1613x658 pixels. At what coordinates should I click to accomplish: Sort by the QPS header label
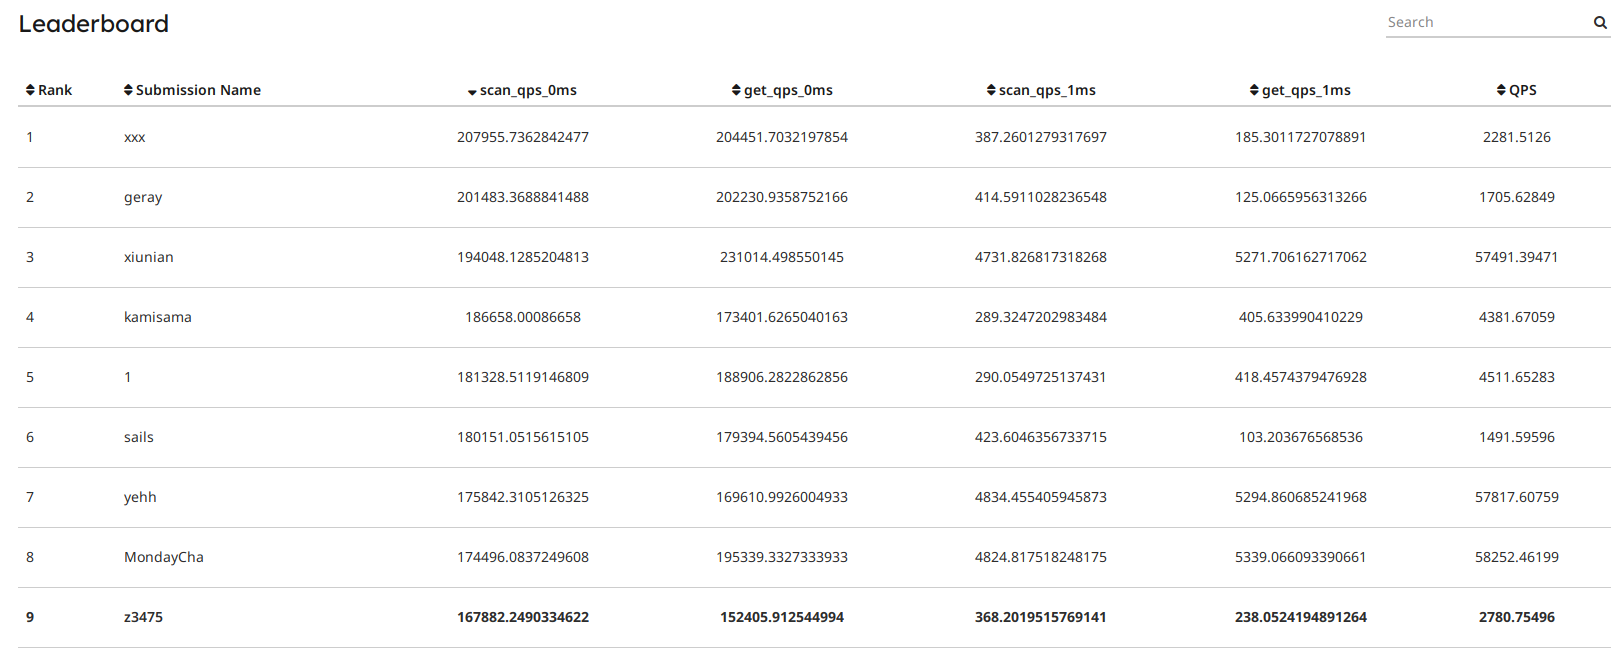(1523, 90)
